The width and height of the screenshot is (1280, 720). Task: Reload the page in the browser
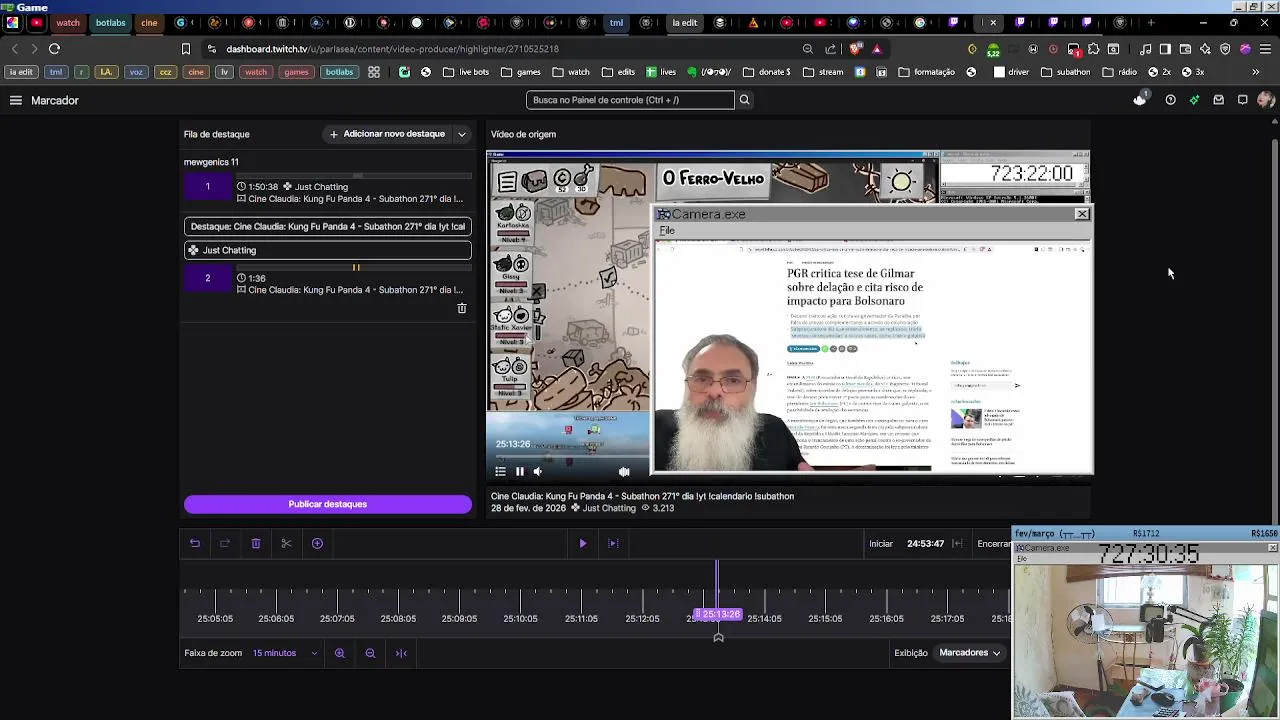[x=54, y=48]
